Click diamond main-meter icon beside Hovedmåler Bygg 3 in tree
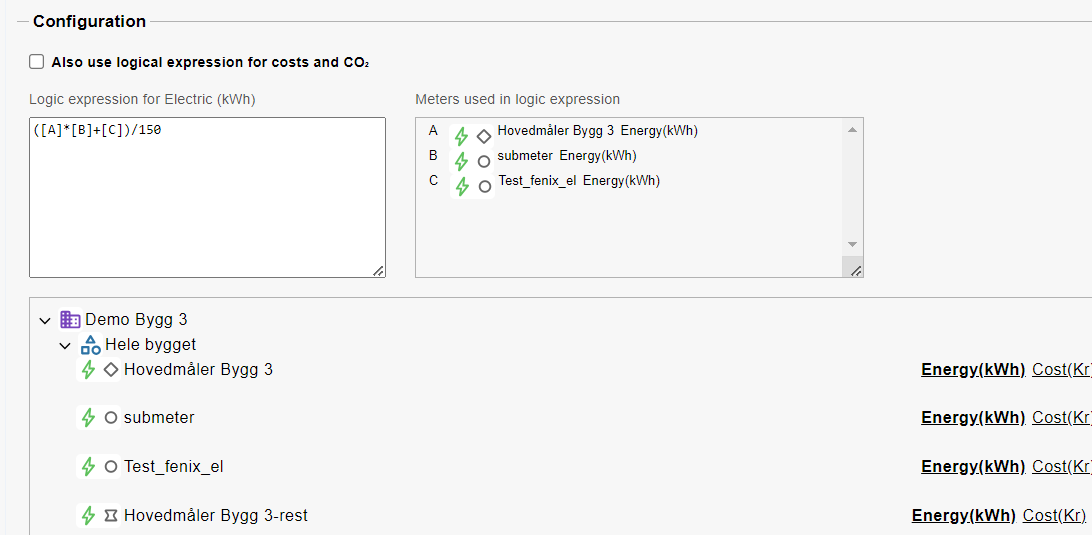This screenshot has height=535, width=1092. tap(110, 370)
